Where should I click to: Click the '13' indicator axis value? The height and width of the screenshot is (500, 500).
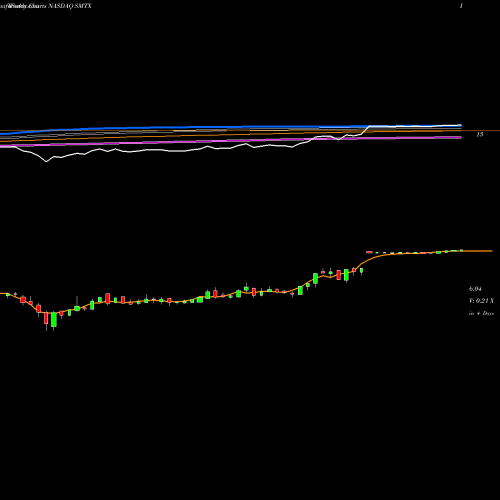[x=480, y=134]
